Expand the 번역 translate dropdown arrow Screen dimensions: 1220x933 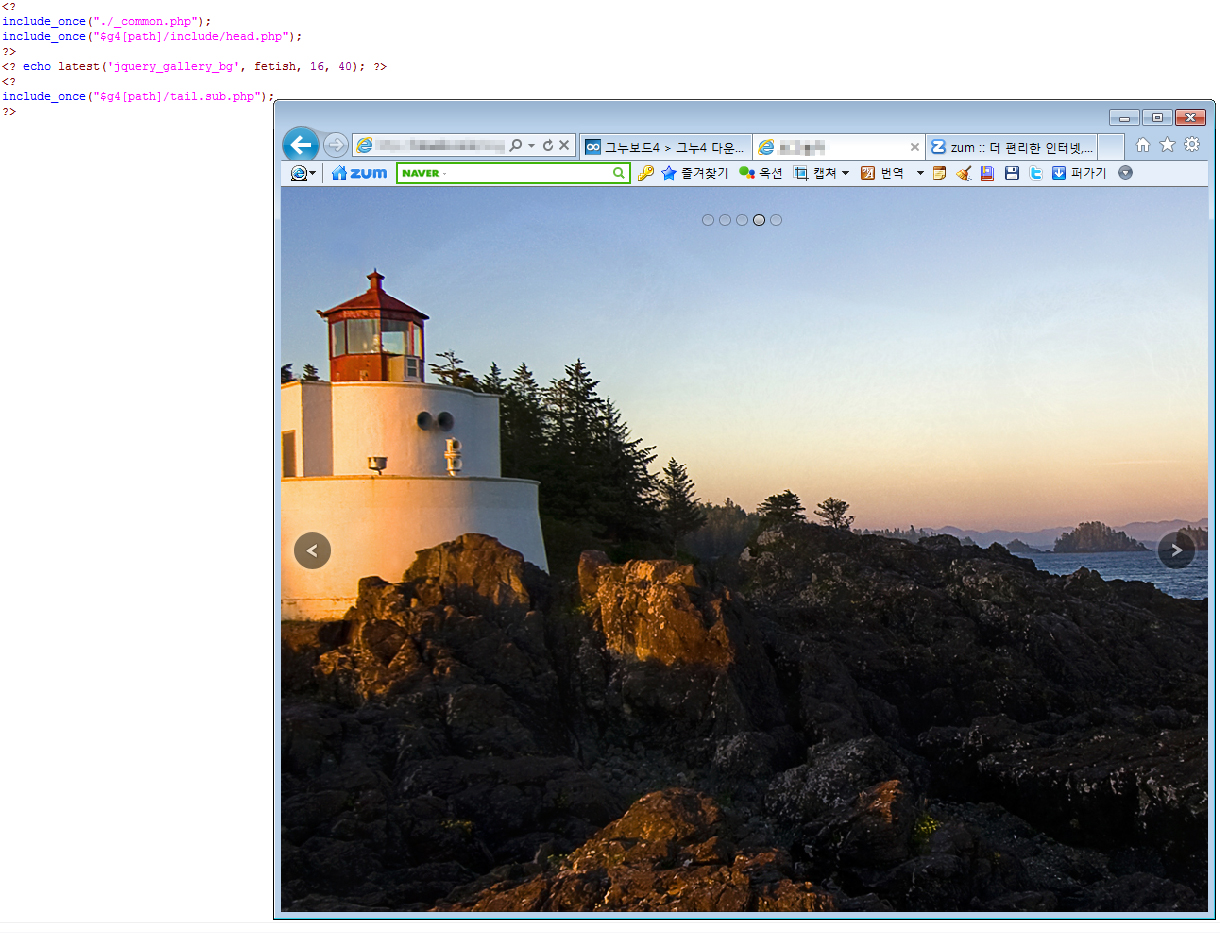(x=920, y=173)
